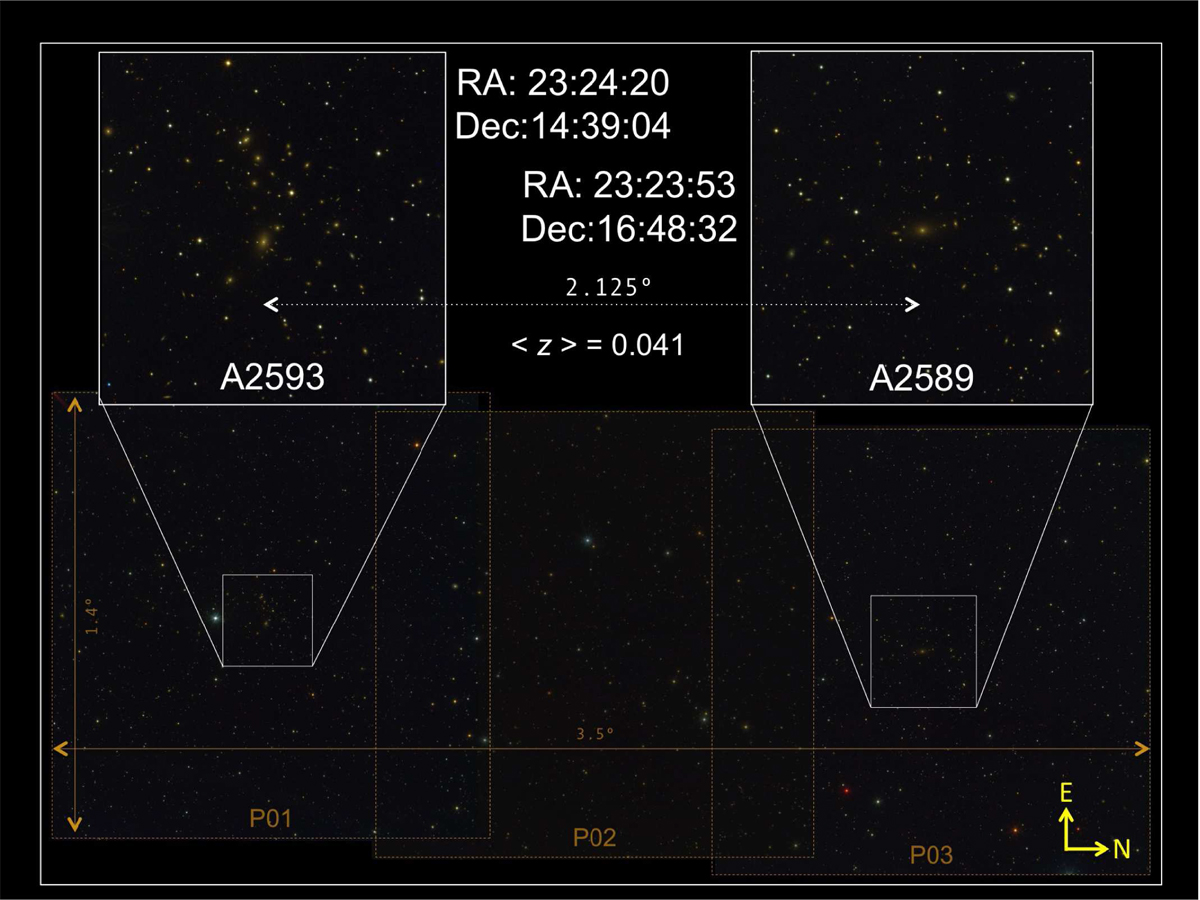Click left arrowhead of the 3.5° scale
Image resolution: width=1200 pixels, height=900 pixels.
(59, 748)
